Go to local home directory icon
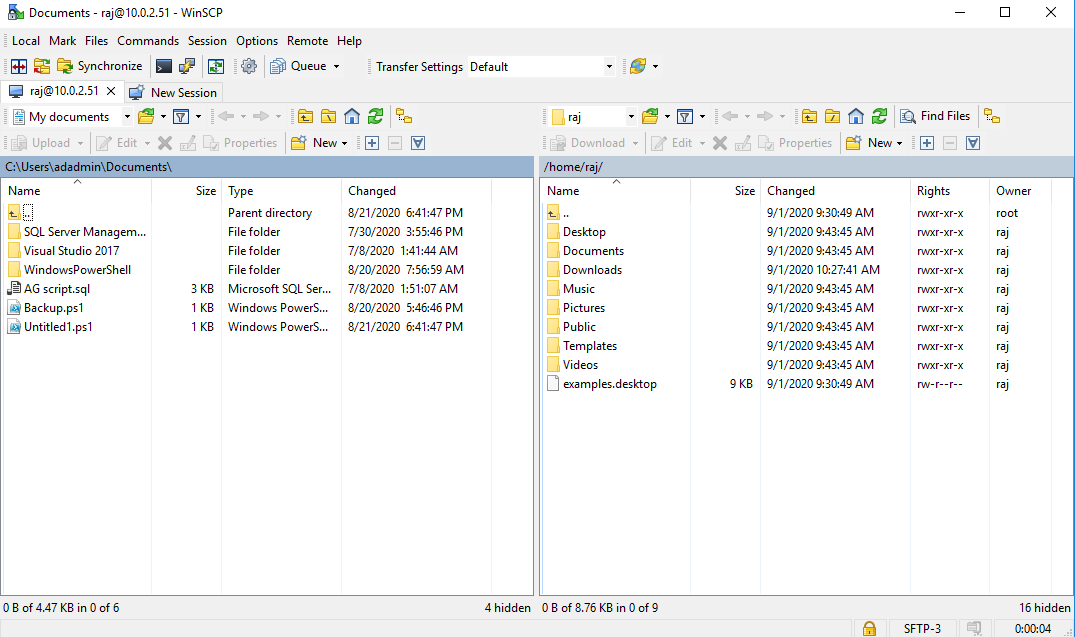This screenshot has width=1075, height=637. tap(352, 117)
